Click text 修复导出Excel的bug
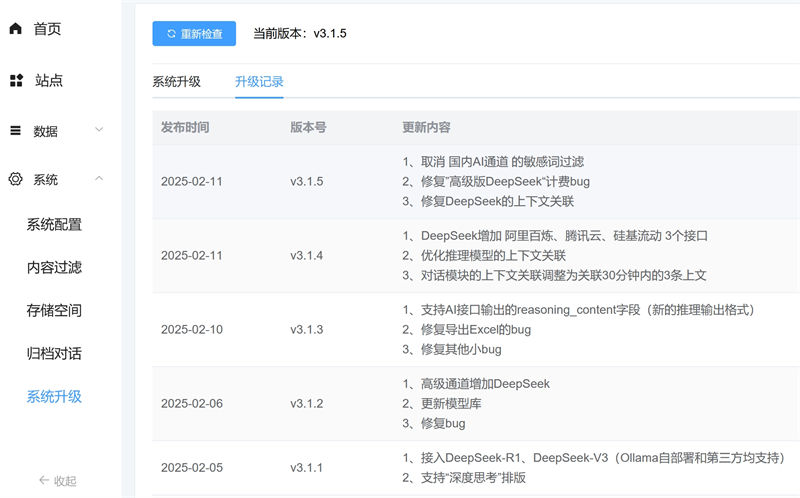The height and width of the screenshot is (498, 800). click(476, 330)
